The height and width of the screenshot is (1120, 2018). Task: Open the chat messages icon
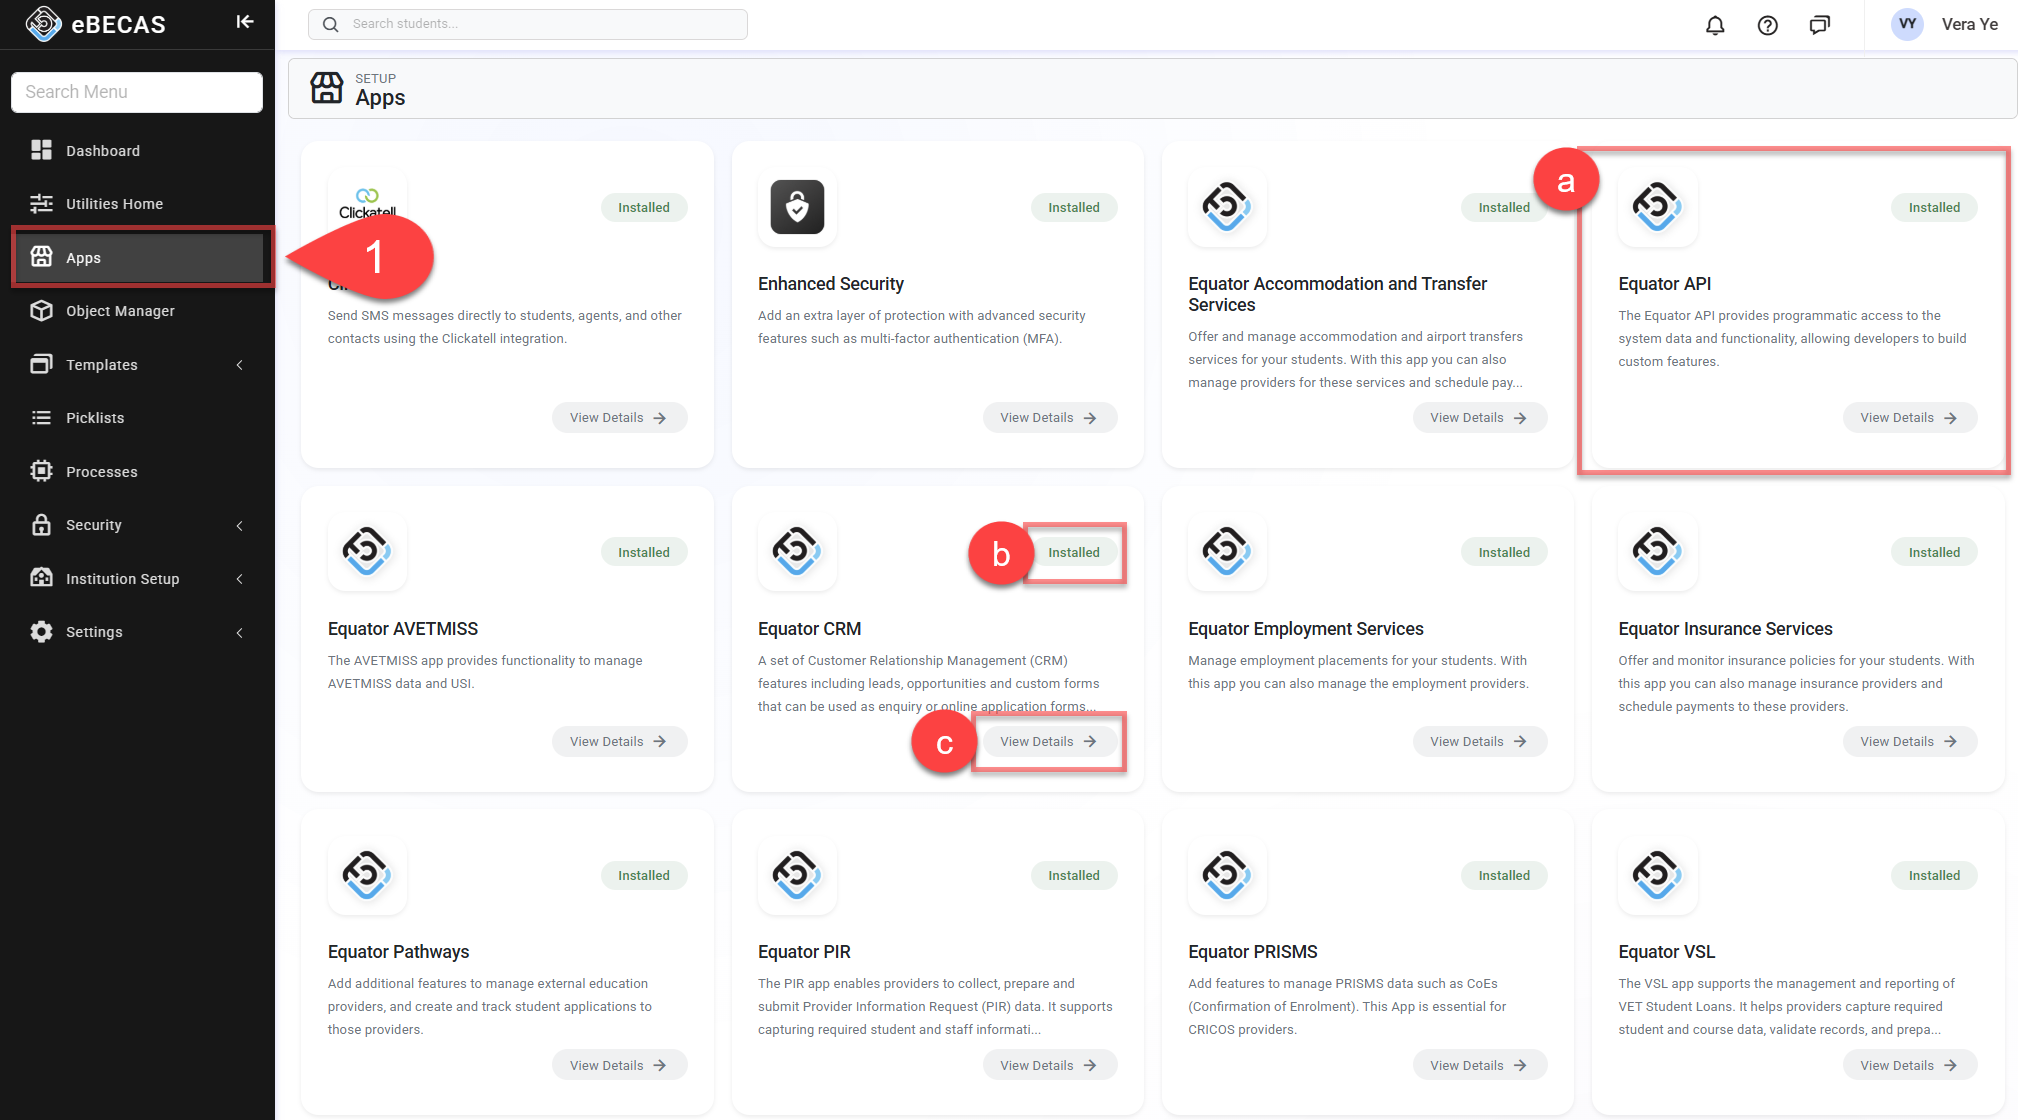1820,25
